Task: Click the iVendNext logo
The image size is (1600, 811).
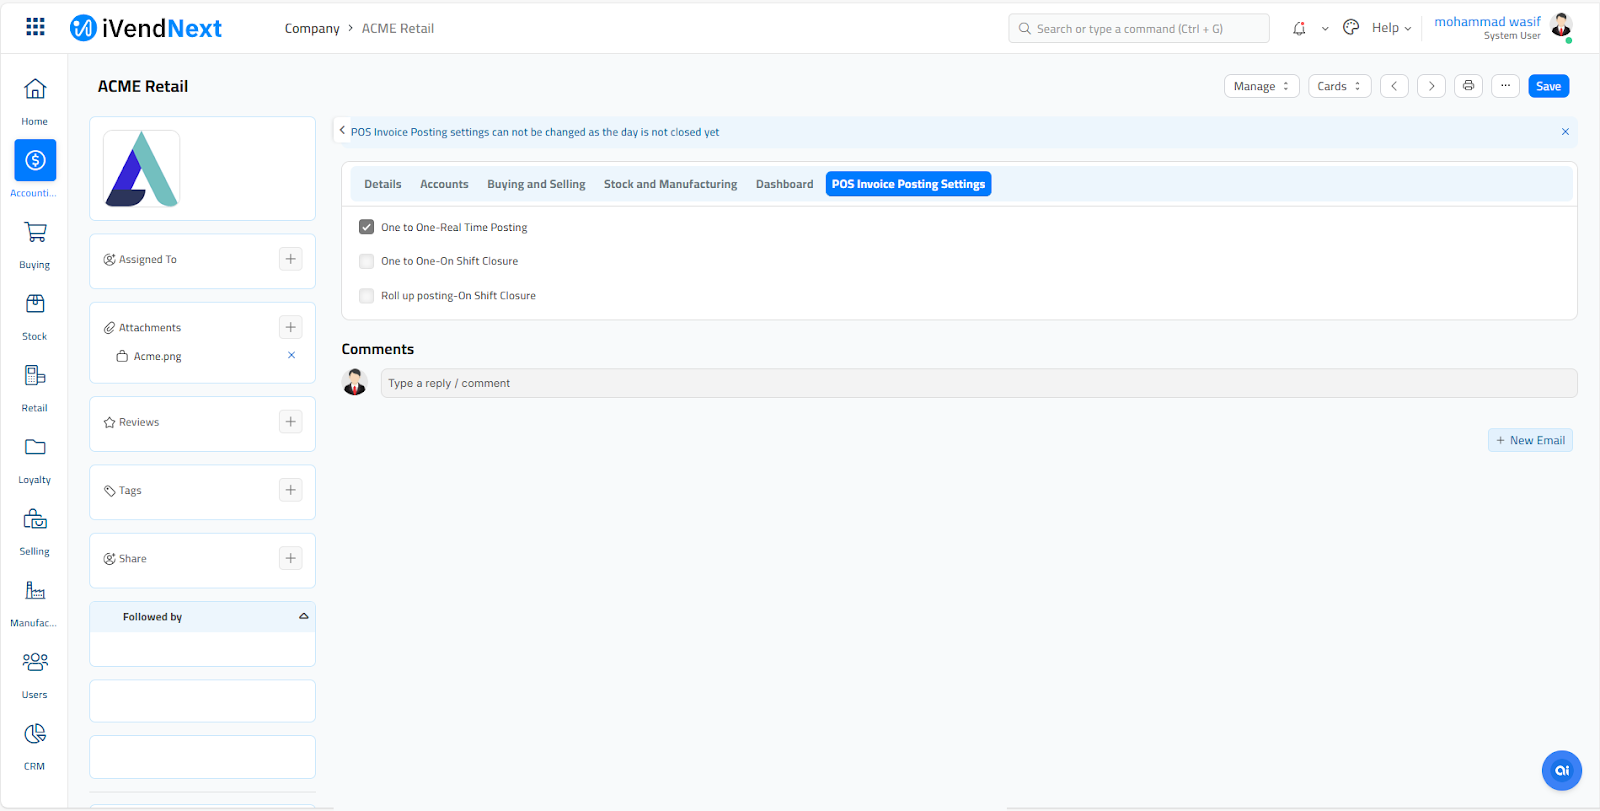Action: 146,28
